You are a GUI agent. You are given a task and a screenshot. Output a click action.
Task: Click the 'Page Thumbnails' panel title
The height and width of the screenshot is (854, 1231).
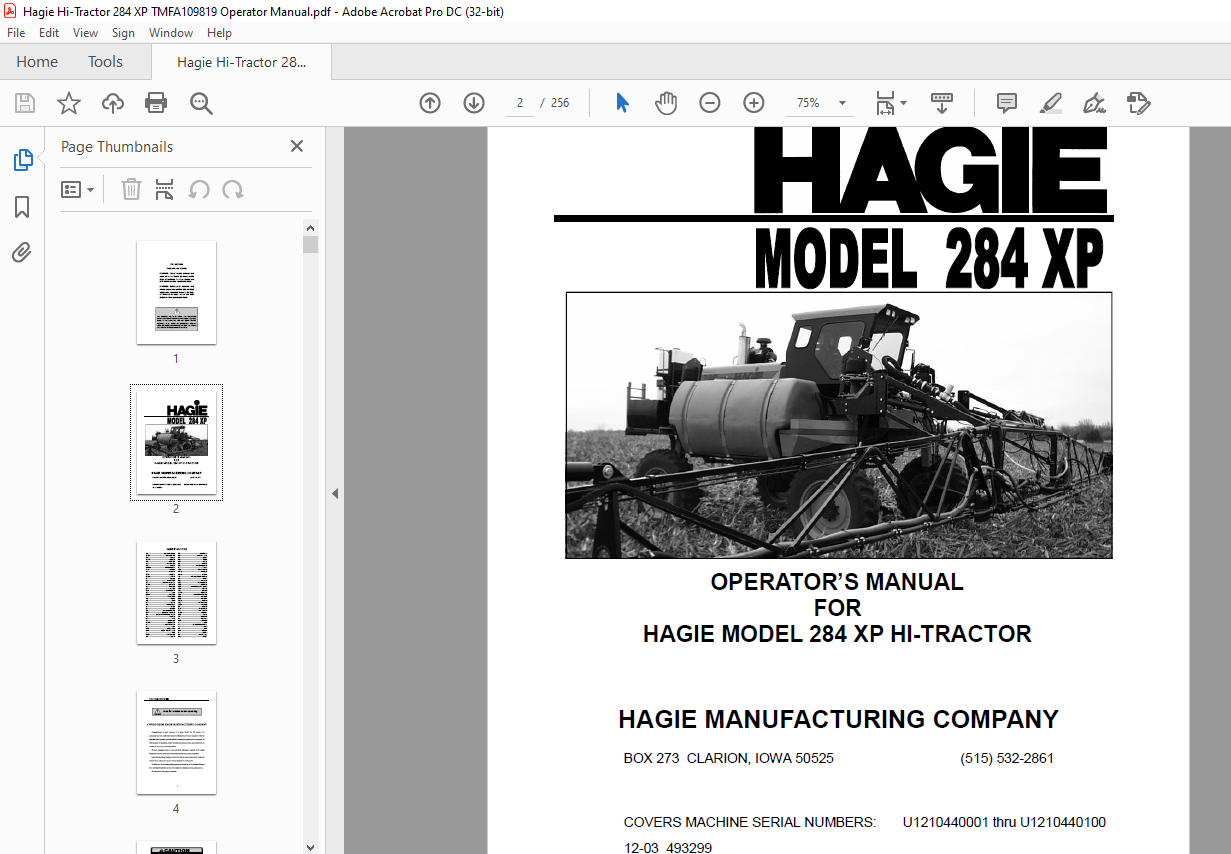tap(117, 147)
